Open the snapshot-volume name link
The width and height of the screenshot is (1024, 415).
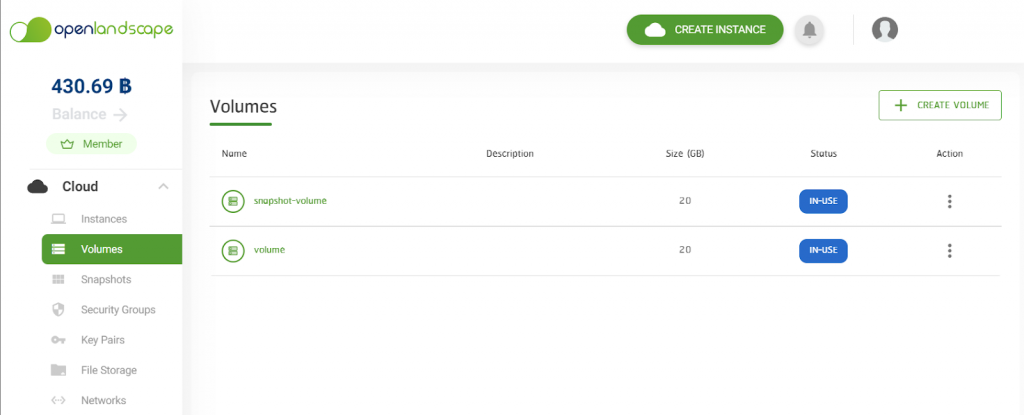click(290, 201)
